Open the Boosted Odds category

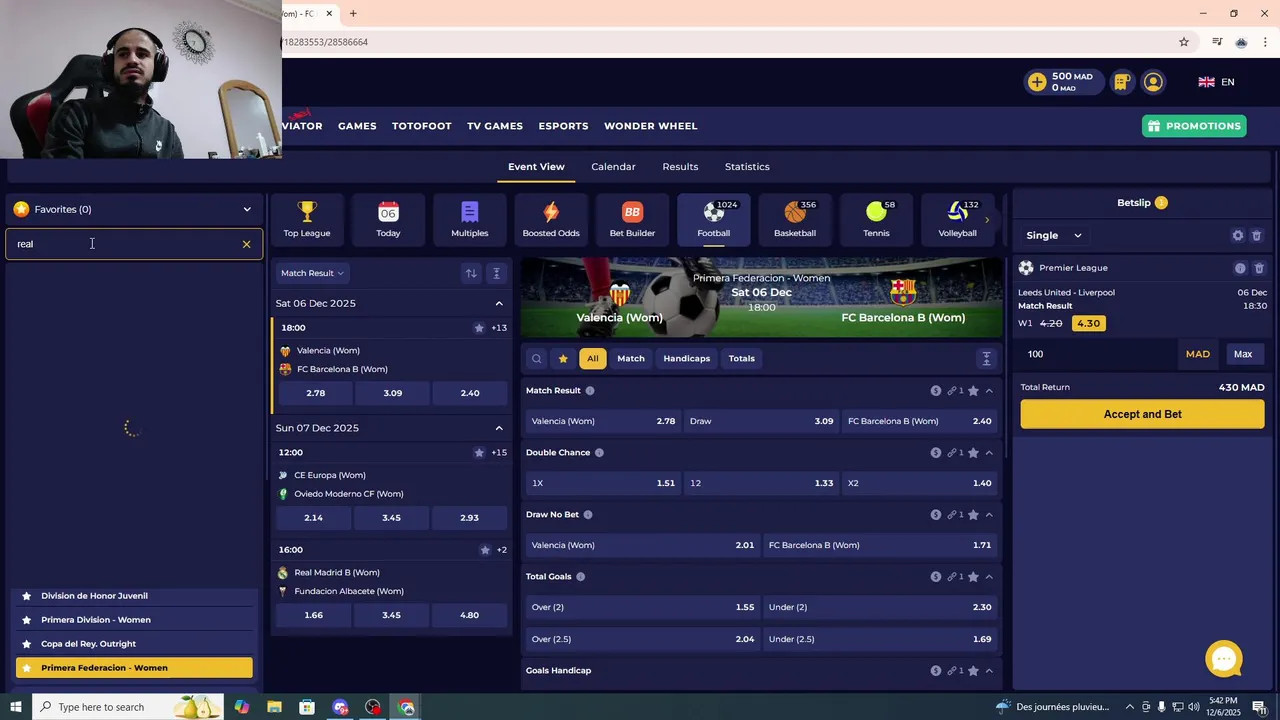coord(551,219)
